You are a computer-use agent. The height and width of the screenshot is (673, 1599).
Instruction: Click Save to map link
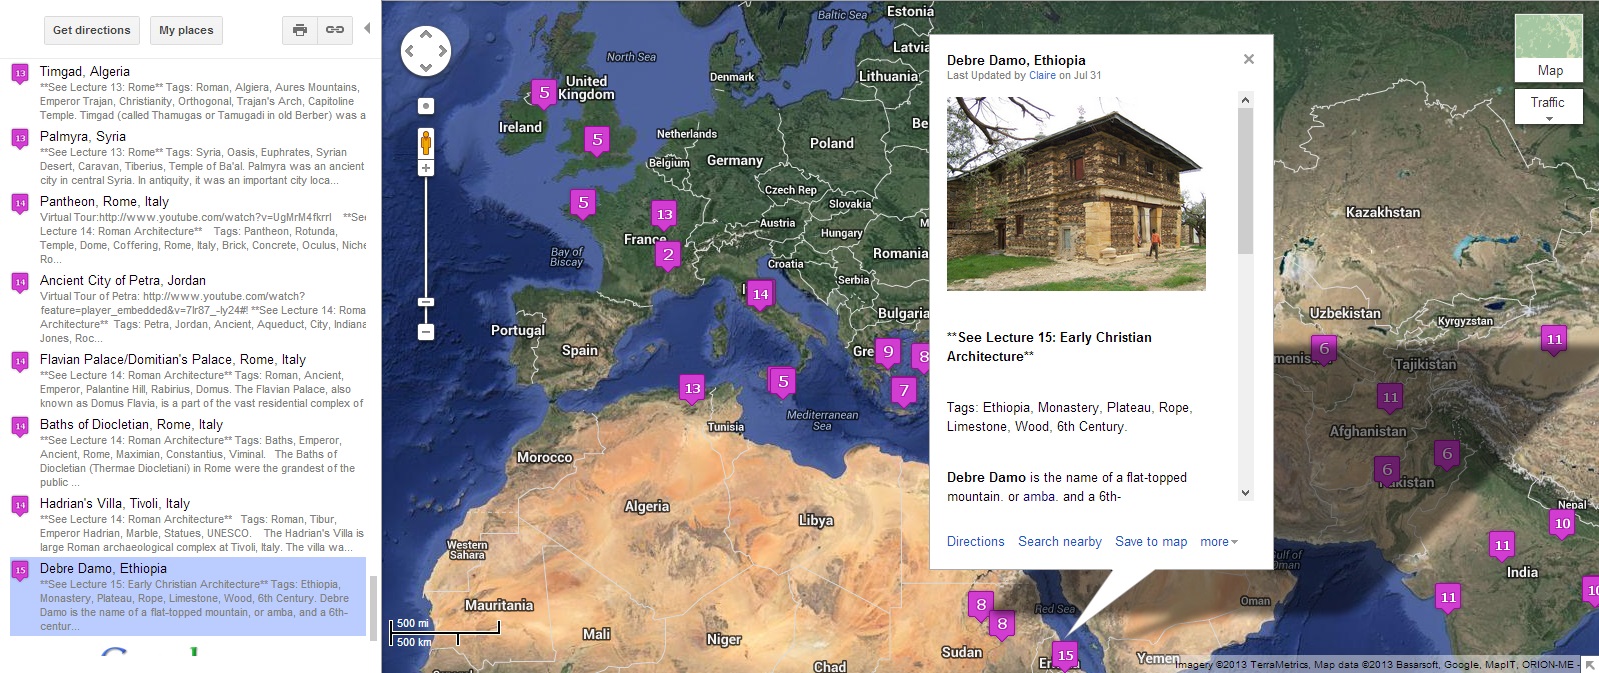pos(1151,541)
